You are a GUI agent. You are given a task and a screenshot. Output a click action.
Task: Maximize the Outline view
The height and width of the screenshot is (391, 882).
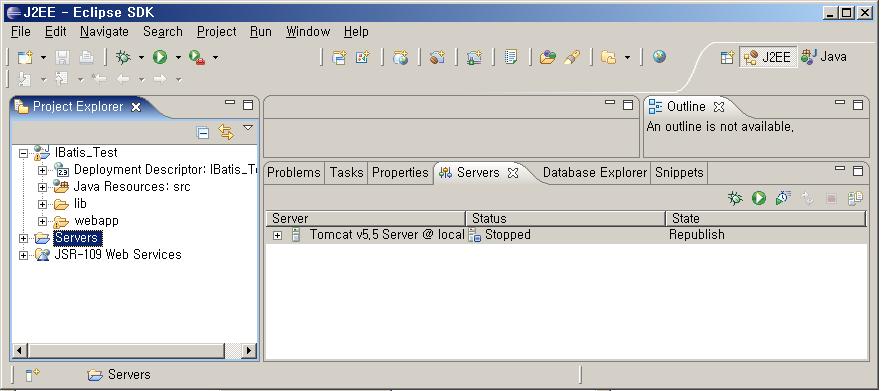(x=857, y=105)
